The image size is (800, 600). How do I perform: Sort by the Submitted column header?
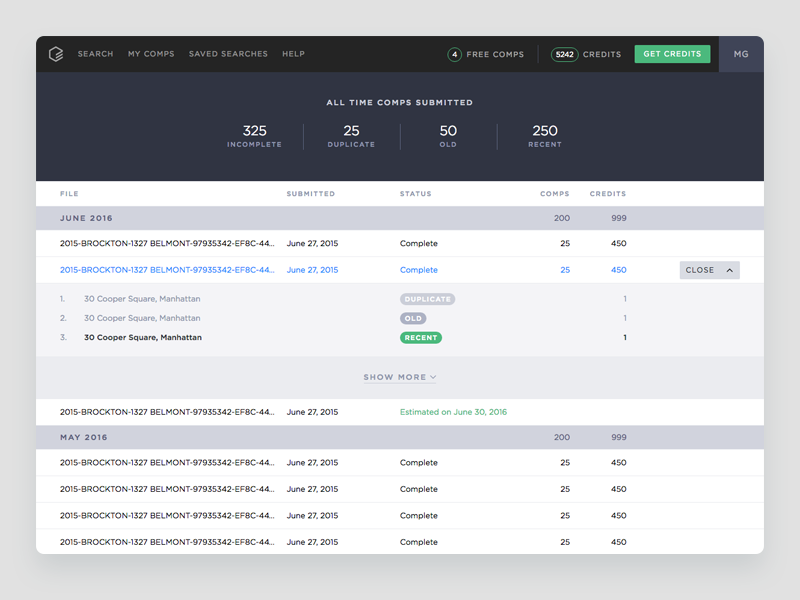(310, 194)
